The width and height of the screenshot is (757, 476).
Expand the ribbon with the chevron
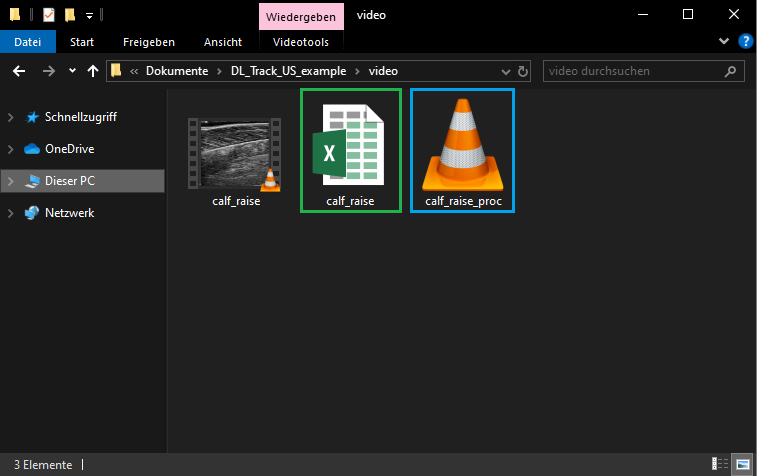pos(725,41)
